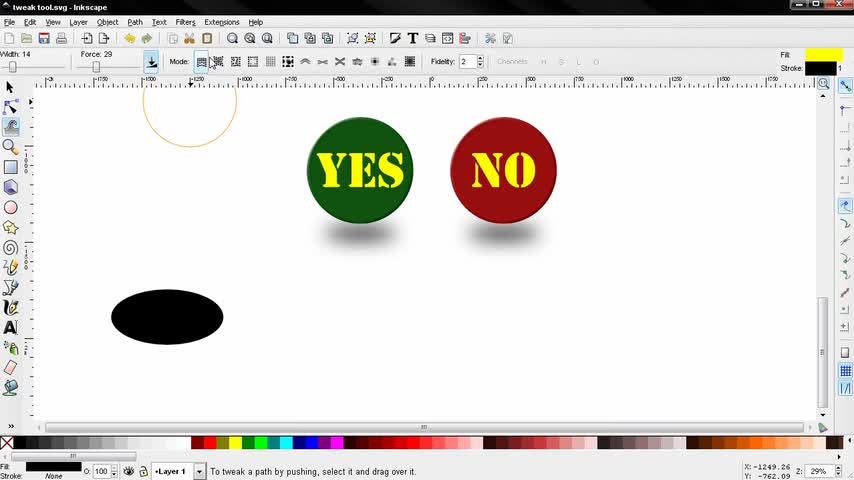
Task: Click the Group objects icon
Action: click(353, 38)
